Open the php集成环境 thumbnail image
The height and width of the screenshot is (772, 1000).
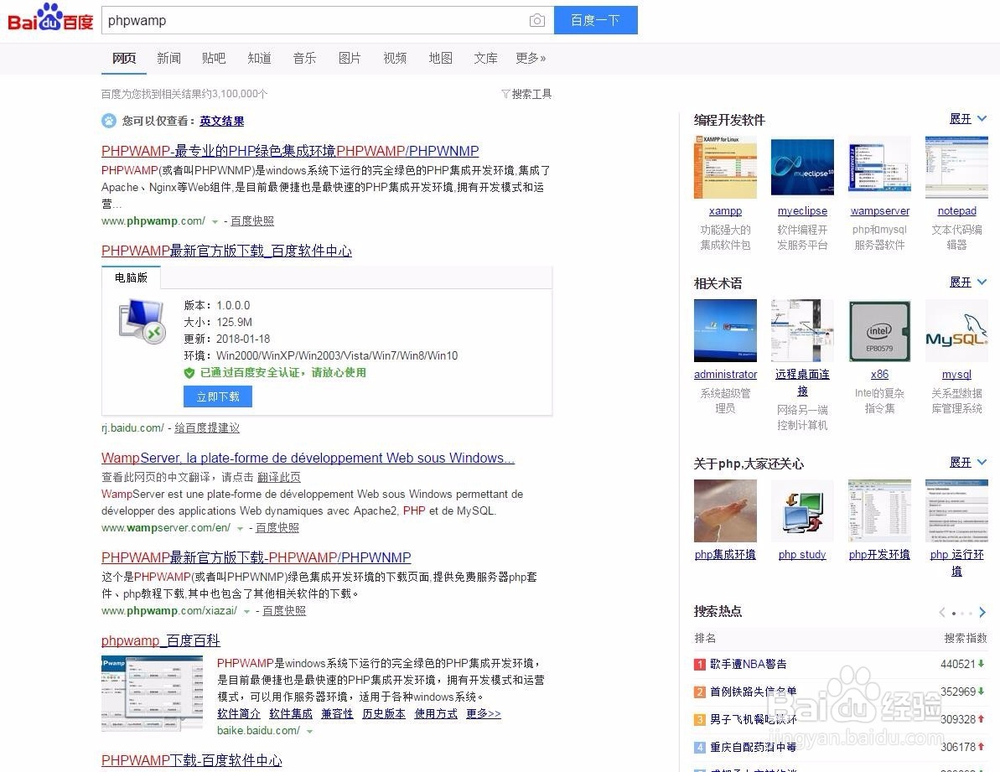(x=725, y=511)
